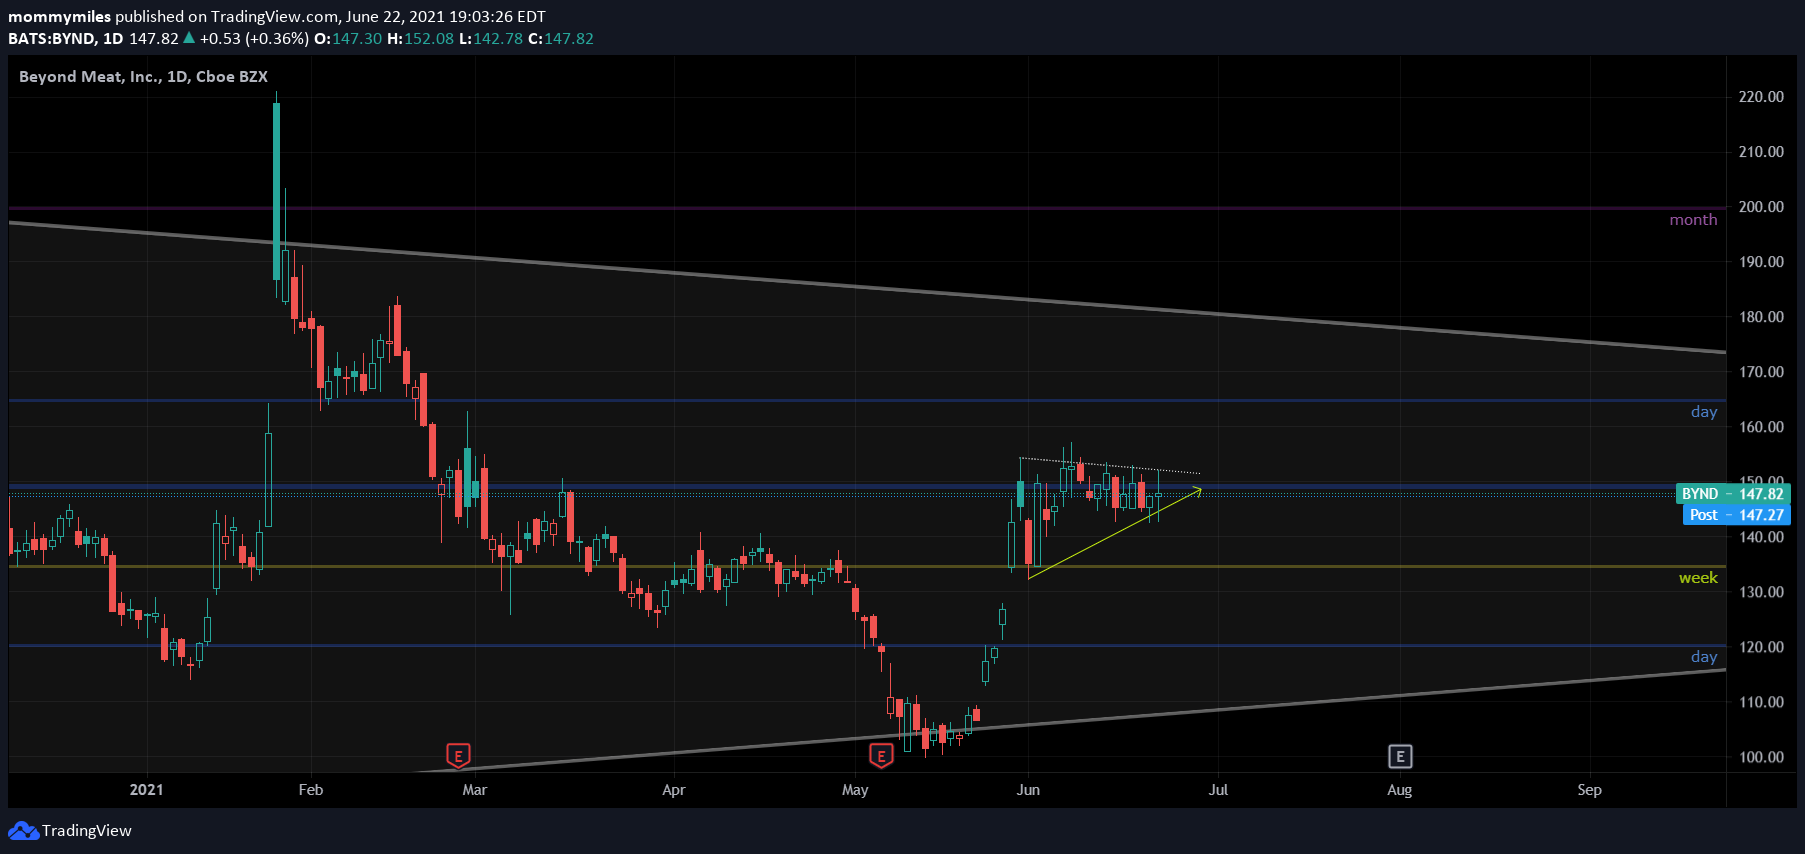
Task: Click the Feb label on time axis
Action: coord(311,790)
